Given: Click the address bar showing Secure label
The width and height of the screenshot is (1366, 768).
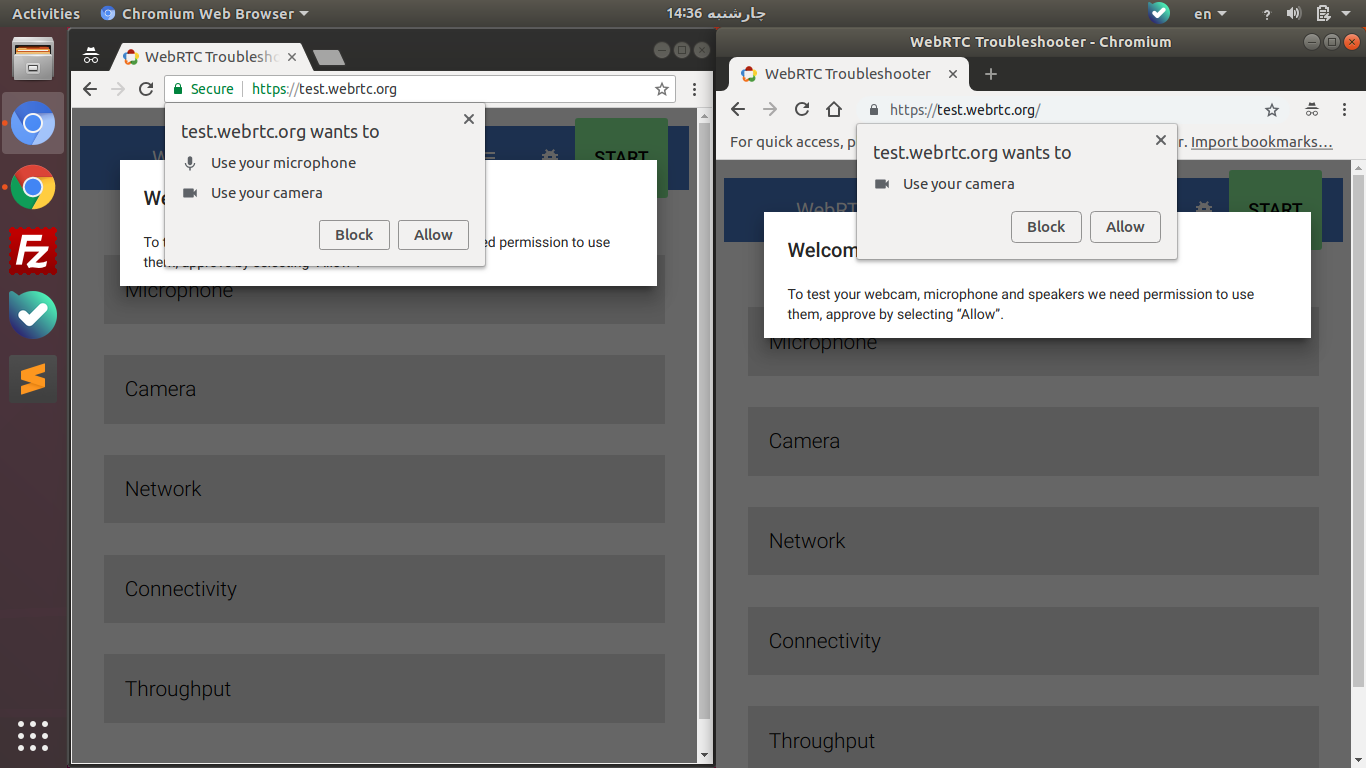Looking at the screenshot, I should pyautogui.click(x=420, y=89).
